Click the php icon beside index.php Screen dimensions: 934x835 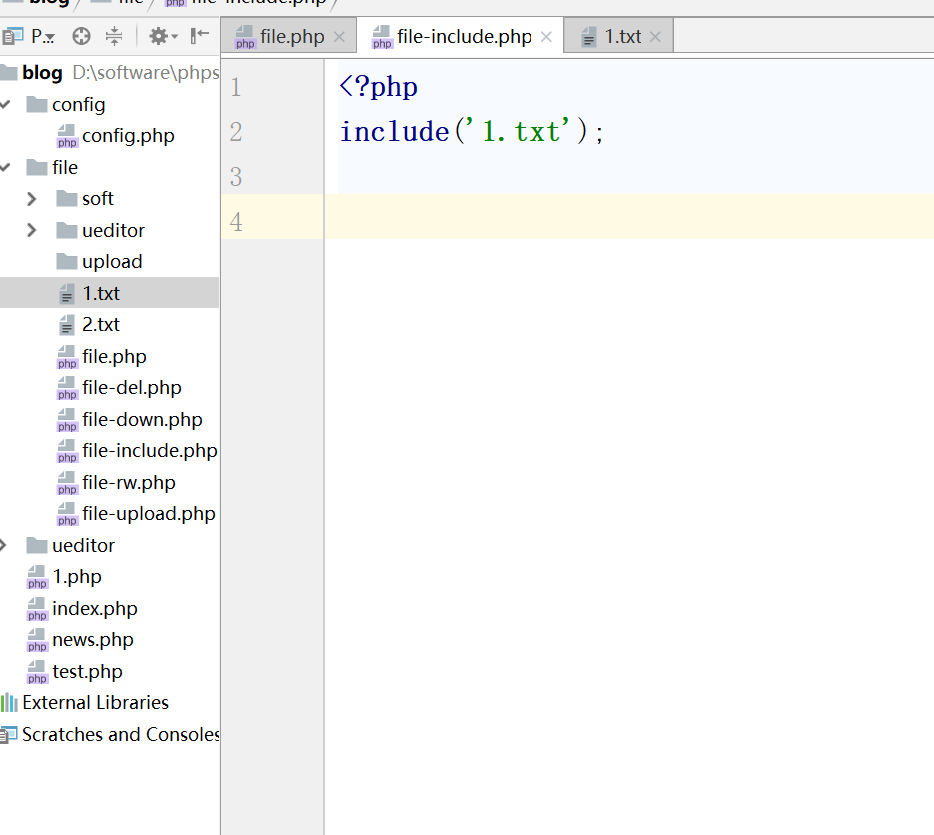[37, 609]
